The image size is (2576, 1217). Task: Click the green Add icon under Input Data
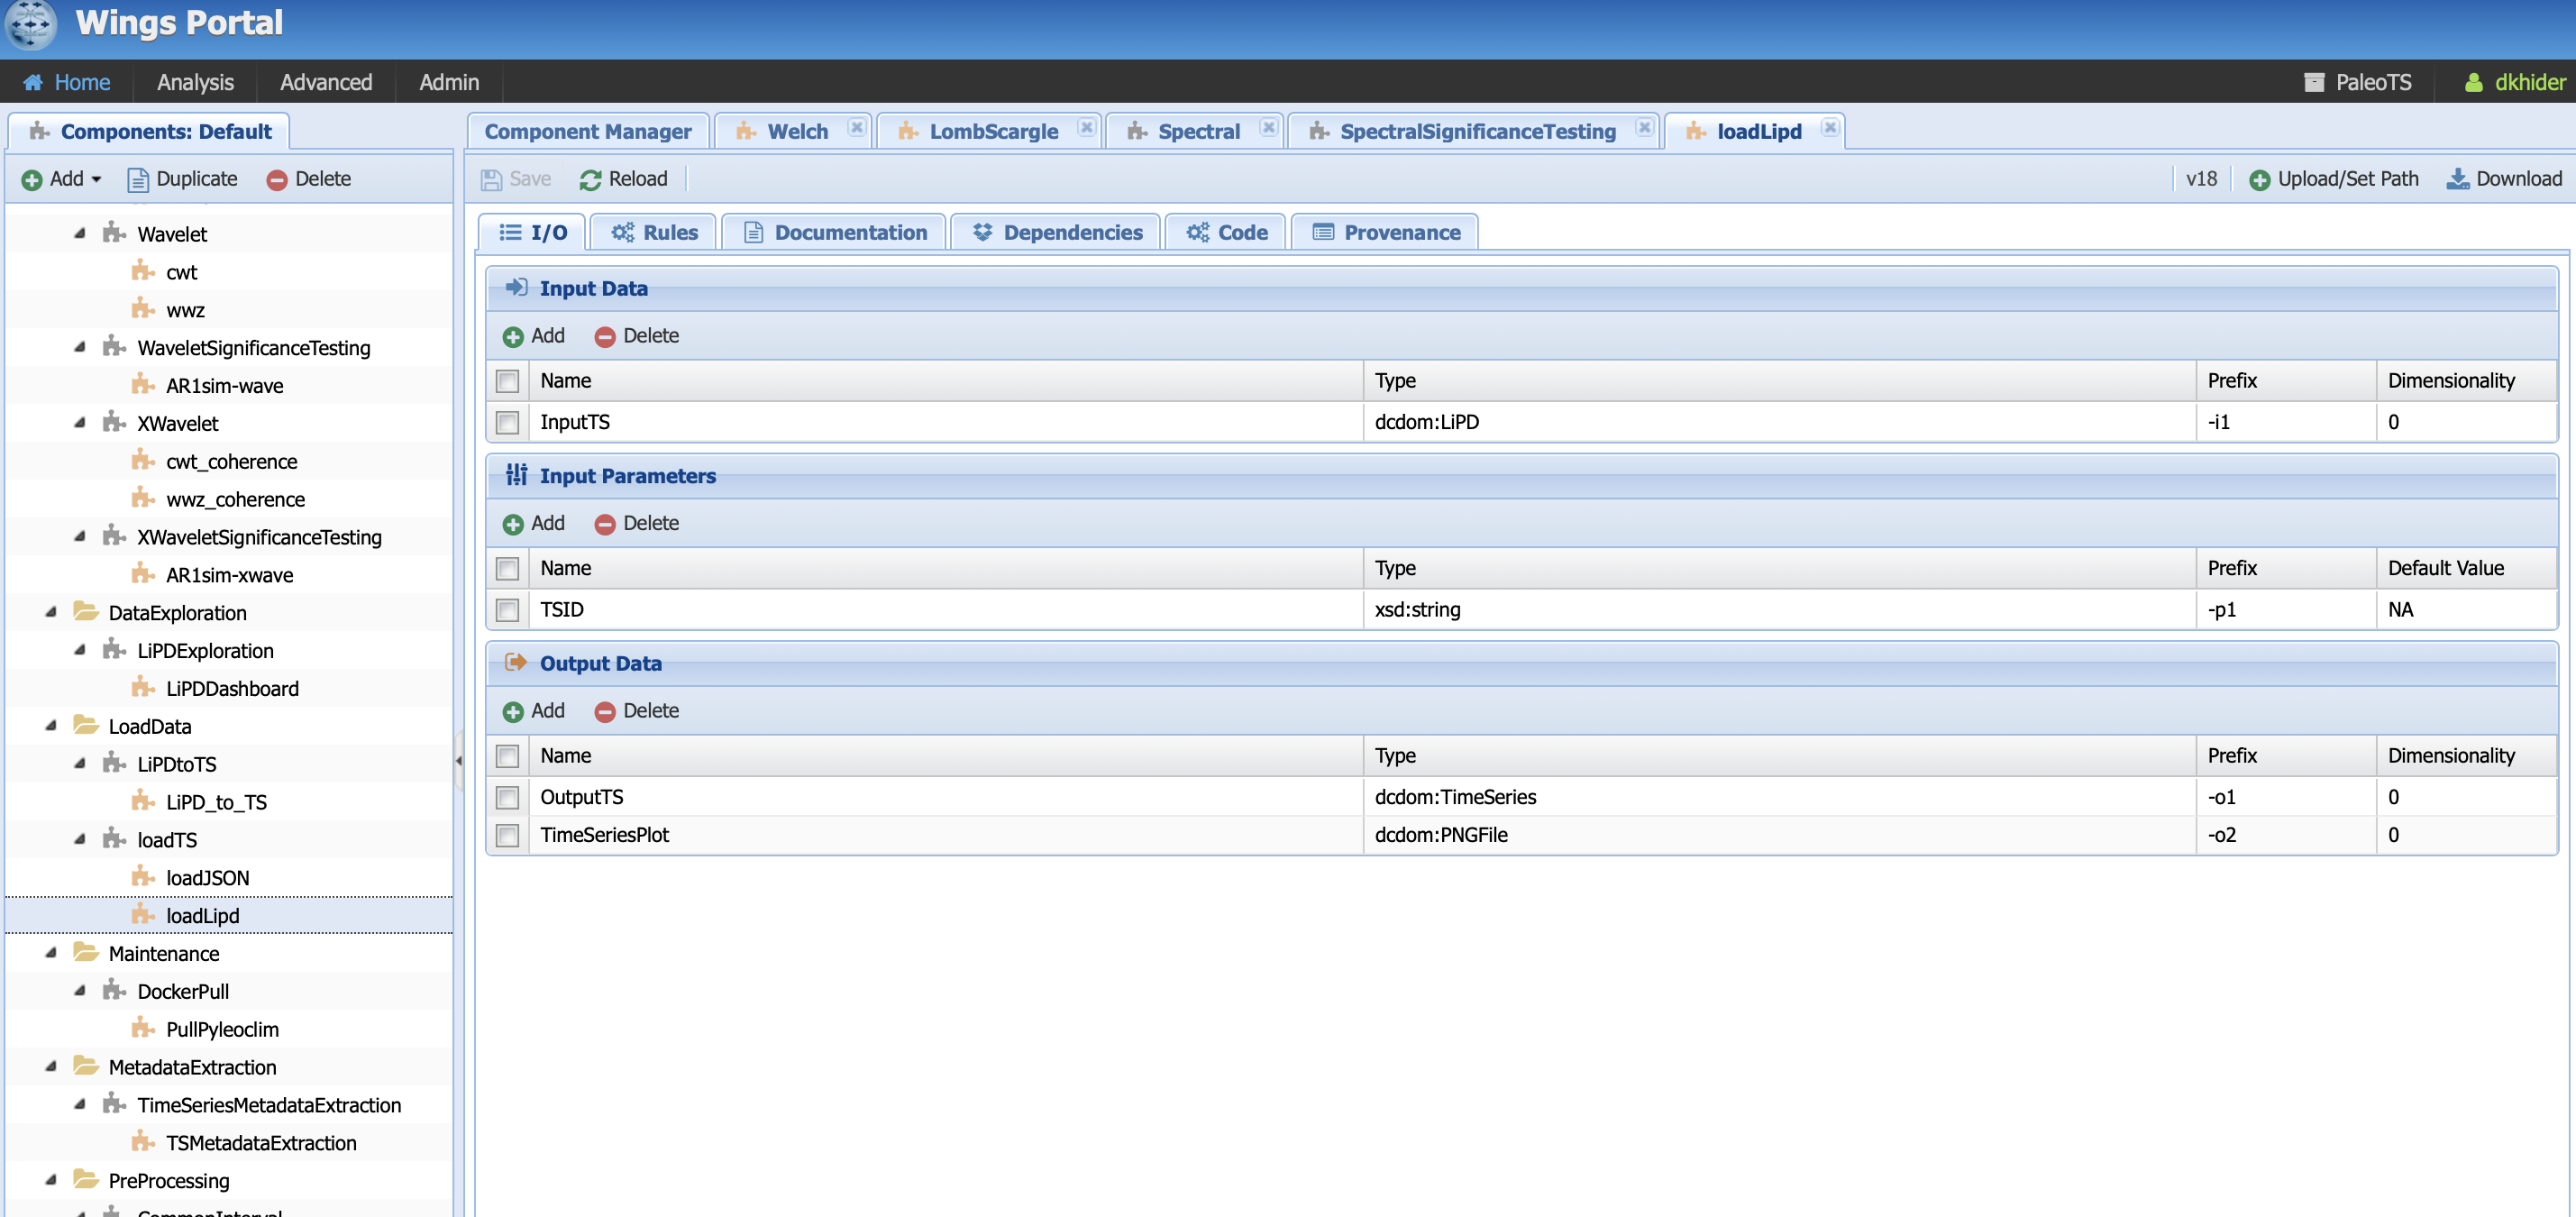pos(513,336)
